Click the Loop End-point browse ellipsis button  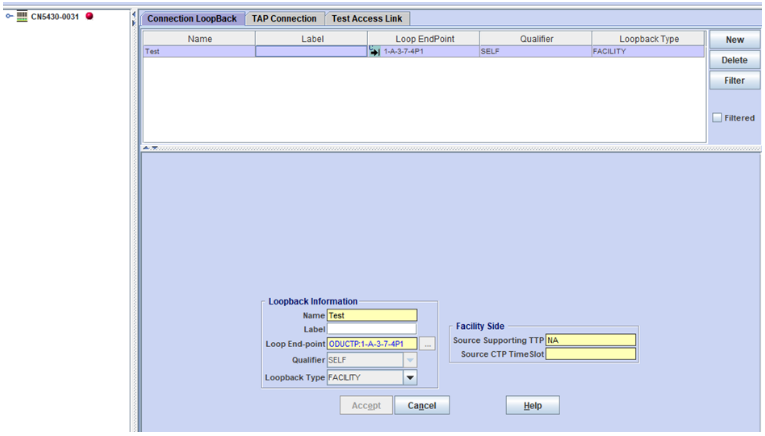[427, 344]
